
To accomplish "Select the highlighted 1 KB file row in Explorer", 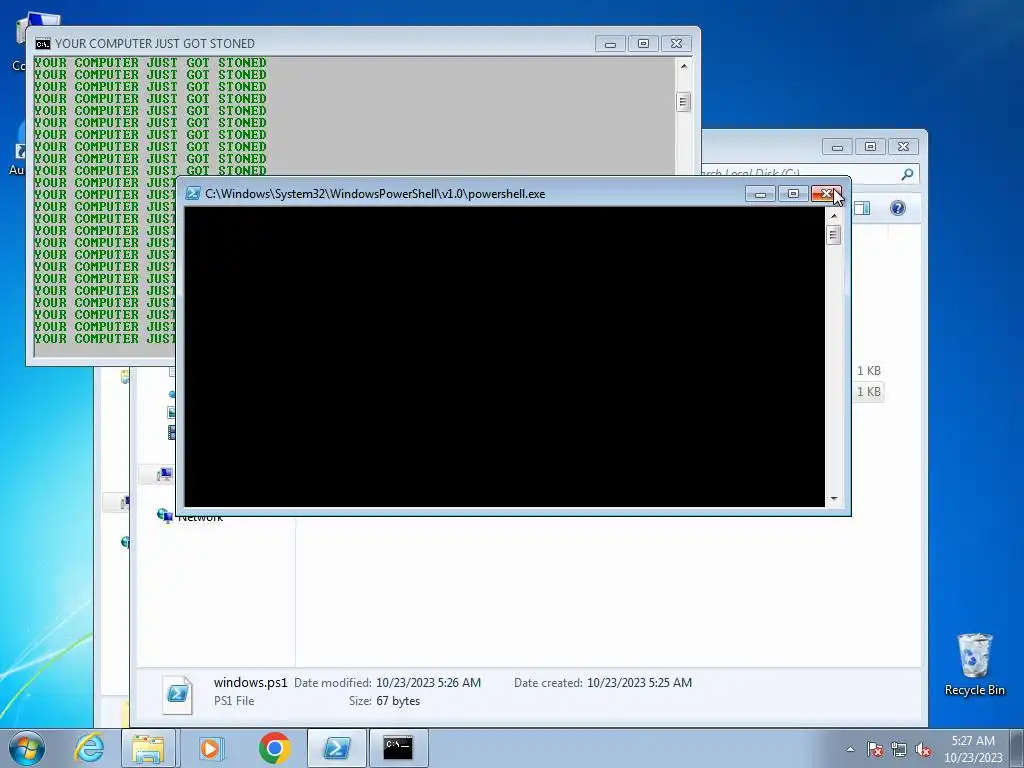I will click(x=869, y=392).
